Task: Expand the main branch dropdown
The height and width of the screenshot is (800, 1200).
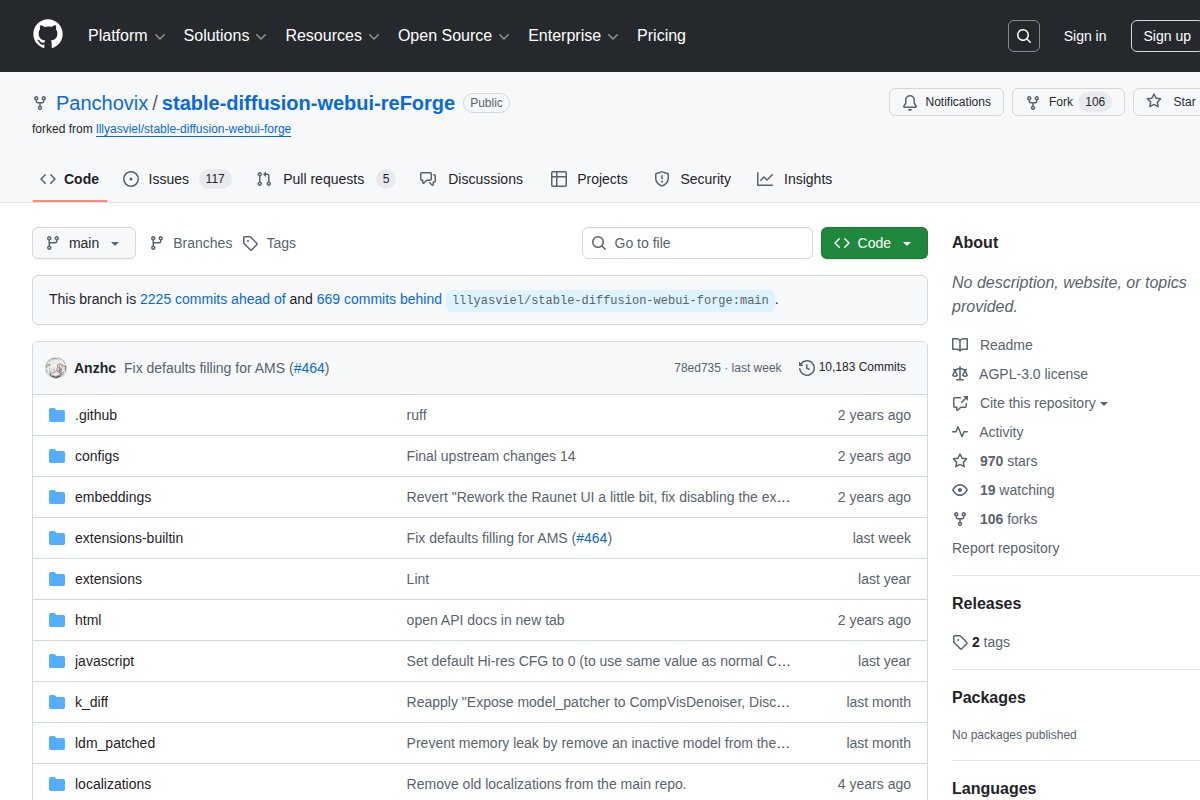Action: (83, 243)
